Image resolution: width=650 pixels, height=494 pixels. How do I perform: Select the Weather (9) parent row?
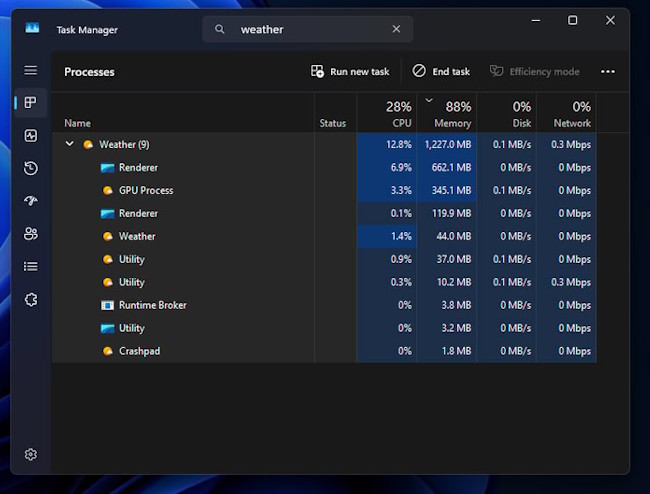(324, 145)
